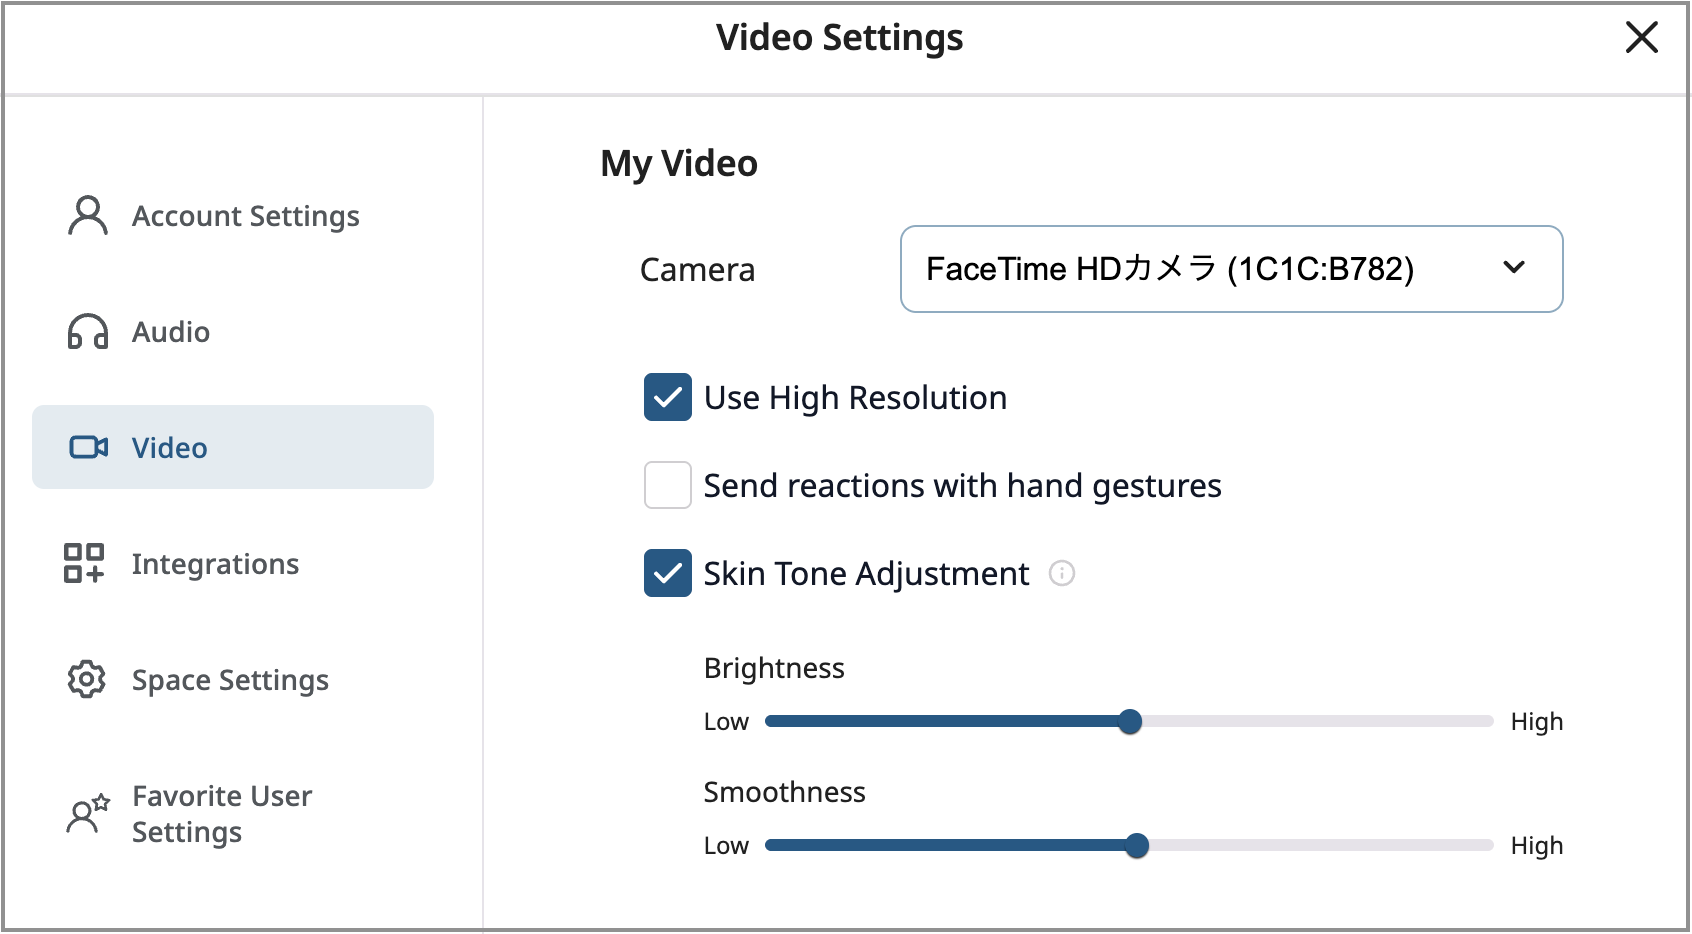The width and height of the screenshot is (1692, 934).
Task: Open Space Settings section
Action: (x=230, y=680)
